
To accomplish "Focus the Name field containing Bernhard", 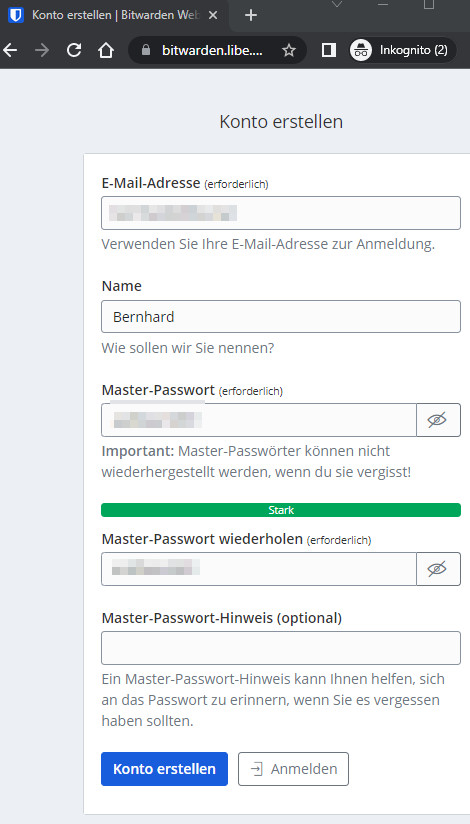I will pyautogui.click(x=281, y=316).
